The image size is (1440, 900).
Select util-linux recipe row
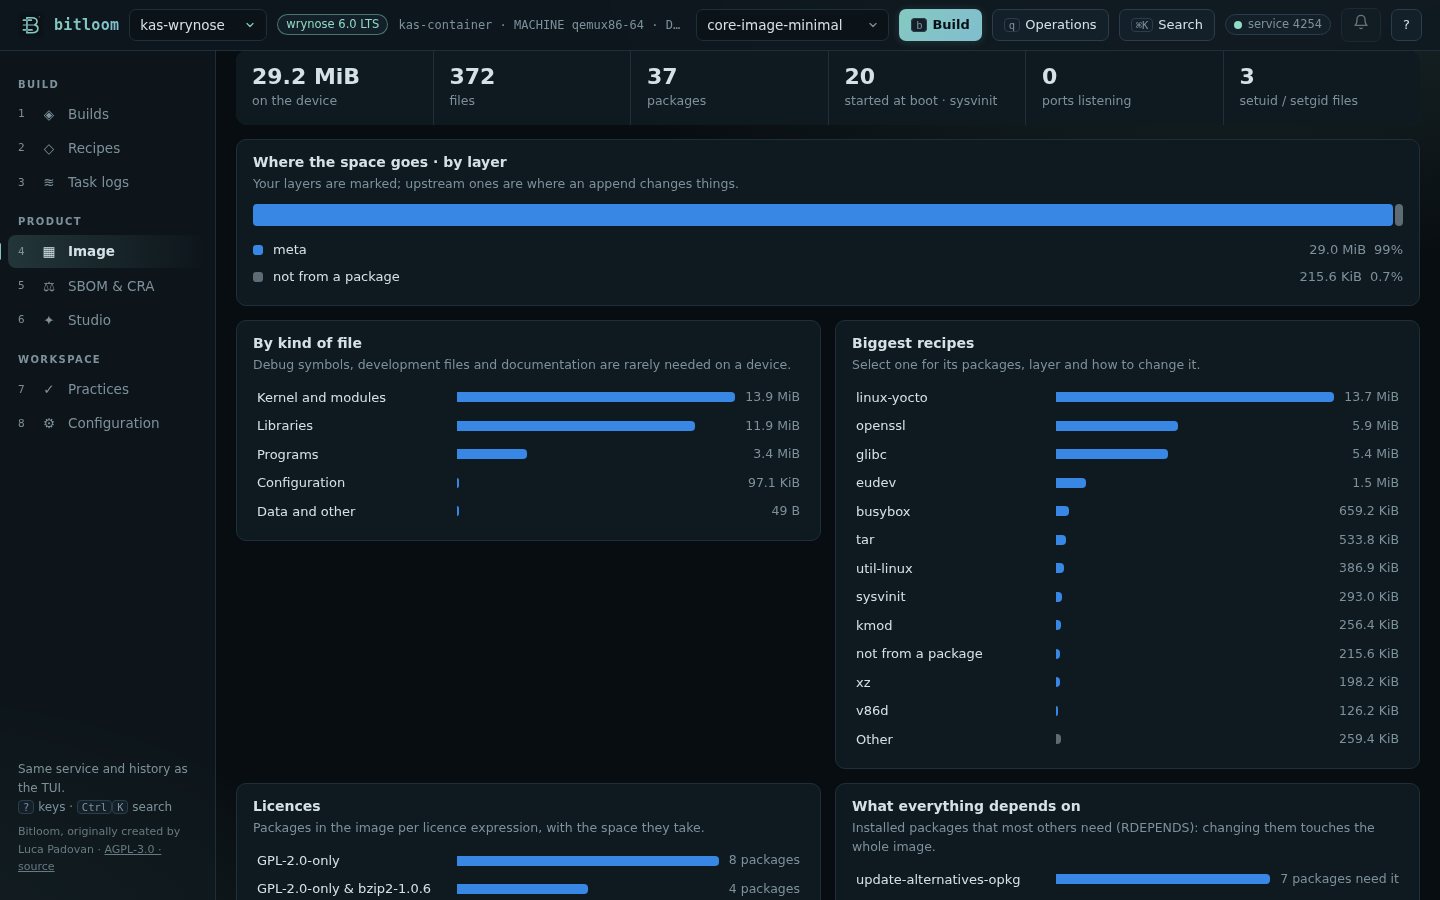click(x=1127, y=568)
